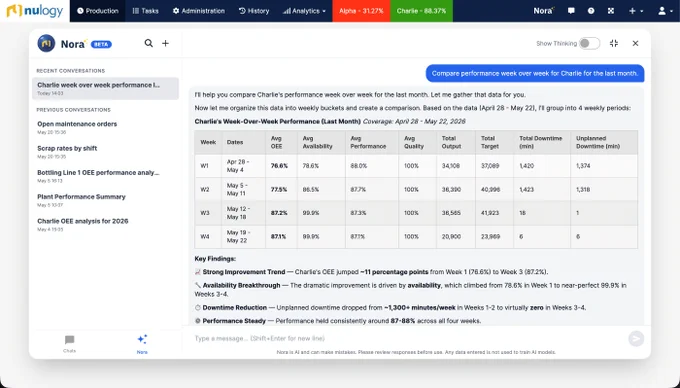Click the Key Findings heading
The width and height of the screenshot is (680, 388).
point(215,259)
